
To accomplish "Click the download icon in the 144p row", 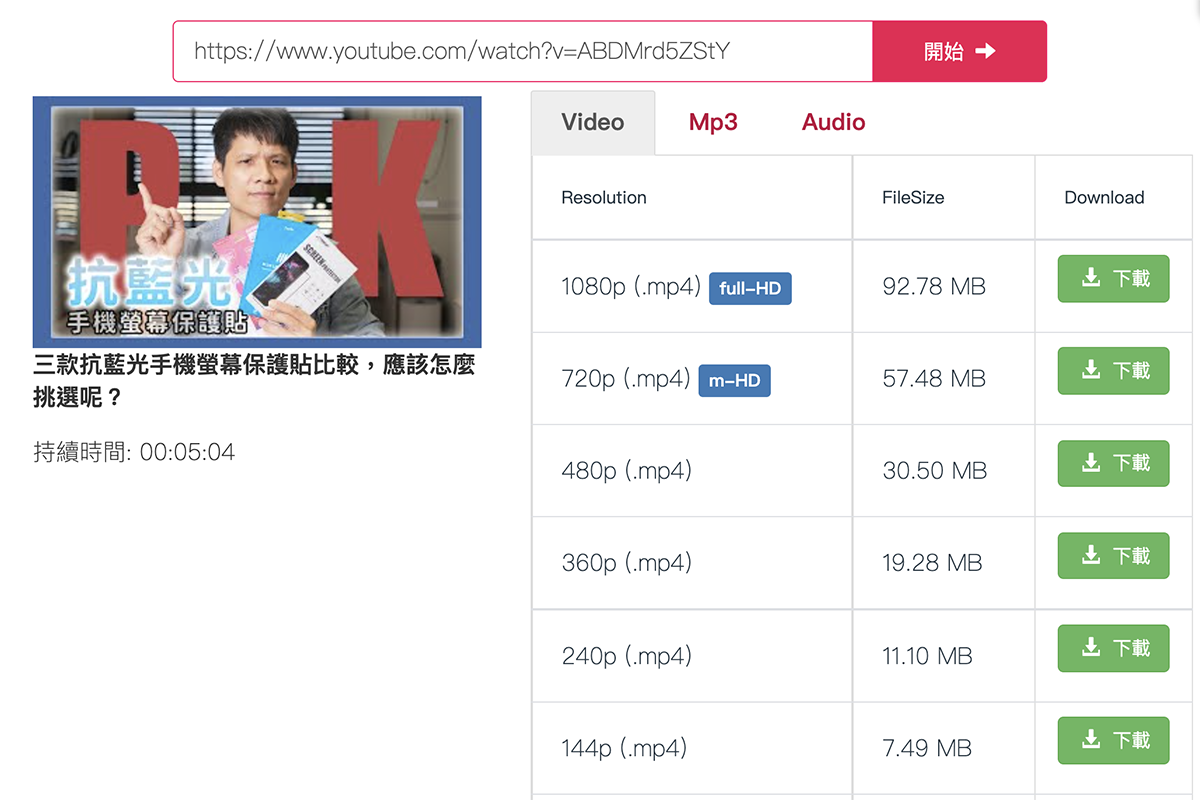I will click(x=1092, y=740).
